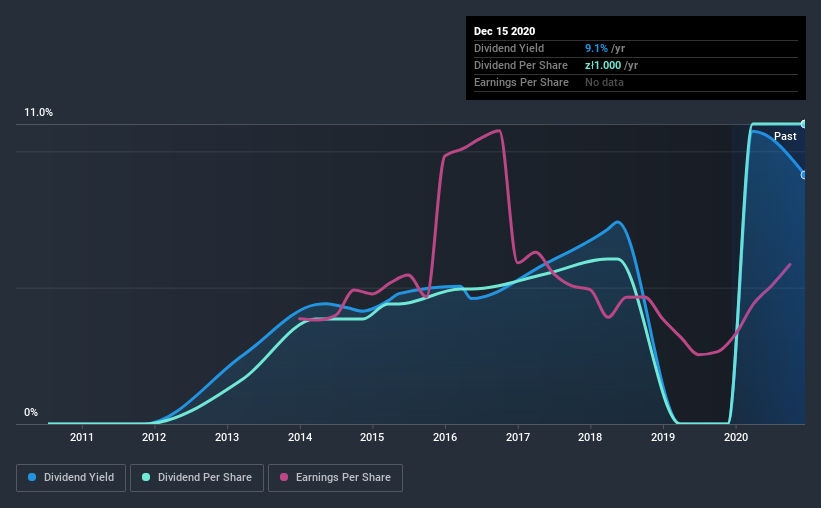Toggle the Dividend Yield legend button
821x508 pixels.
pyautogui.click(x=71, y=478)
